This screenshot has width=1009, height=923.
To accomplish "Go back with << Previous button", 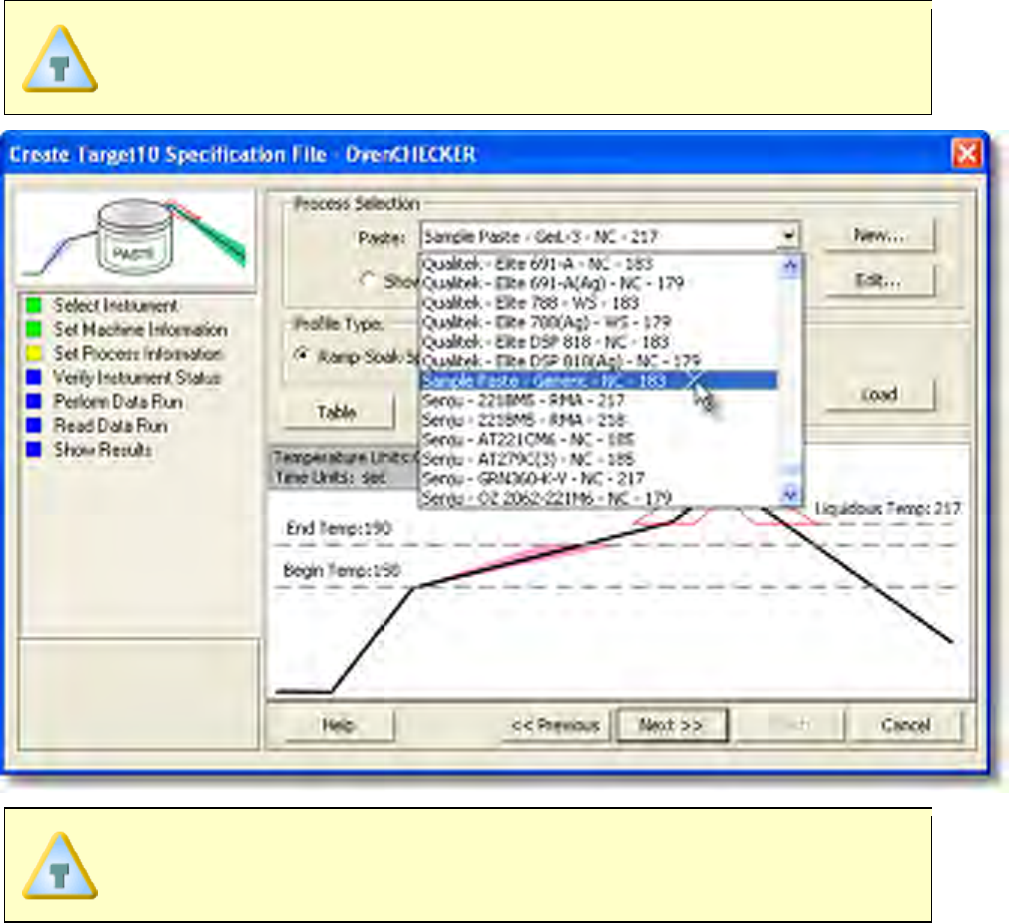I will click(x=555, y=725).
